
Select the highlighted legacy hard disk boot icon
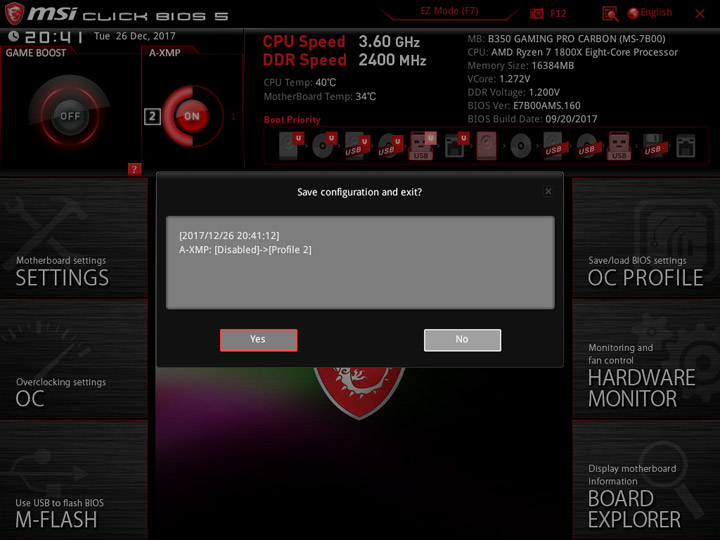pyautogui.click(x=486, y=146)
